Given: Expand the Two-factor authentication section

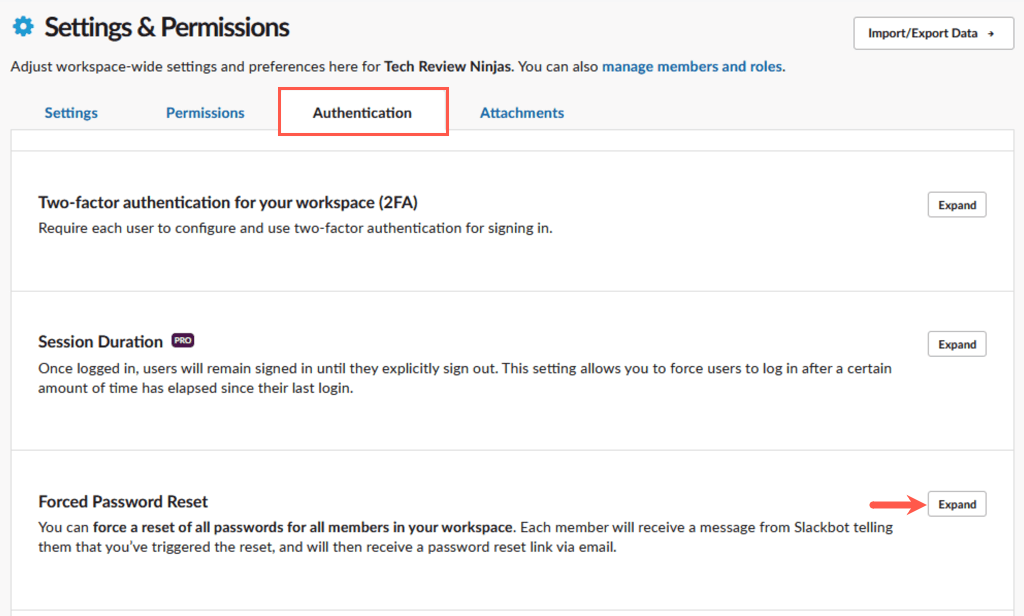Looking at the screenshot, I should pyautogui.click(x=956, y=204).
